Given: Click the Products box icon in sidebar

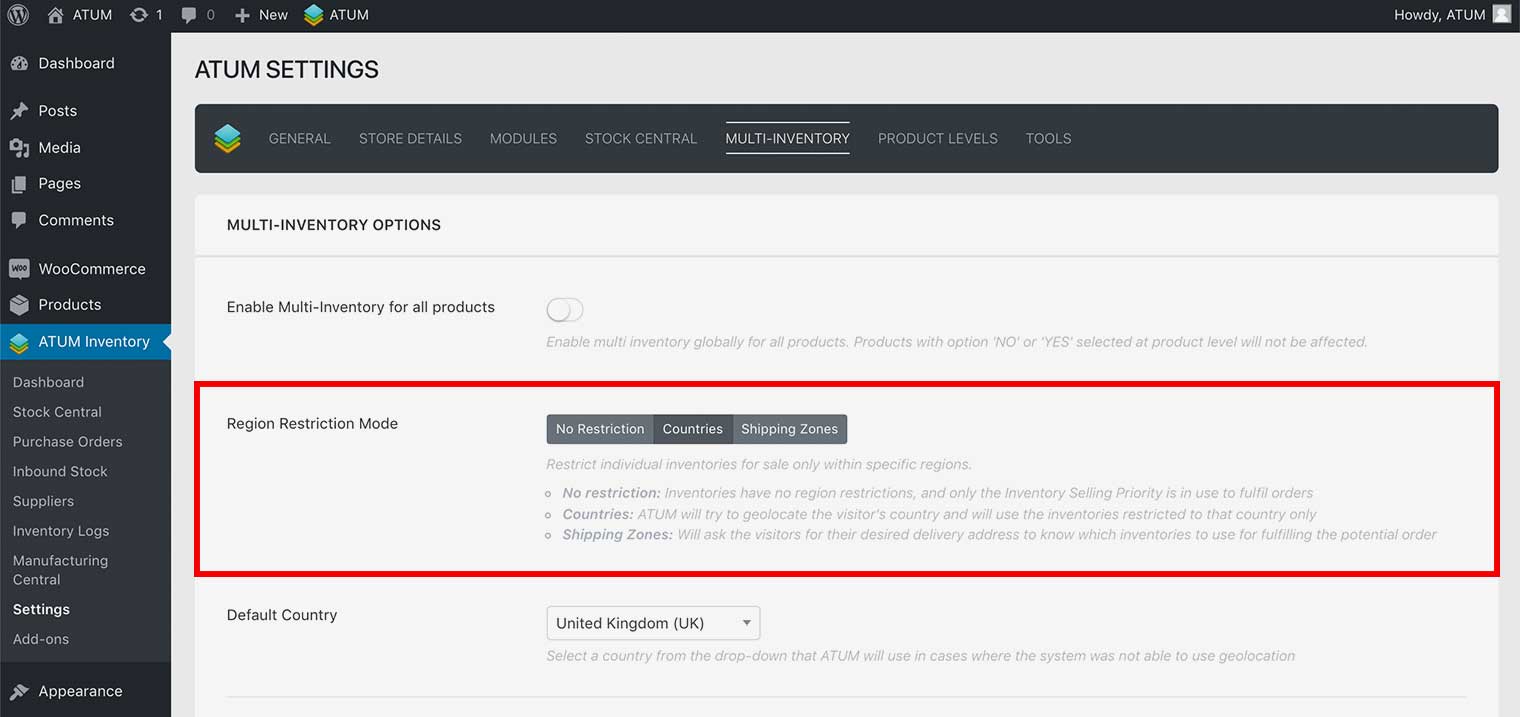Looking at the screenshot, I should (x=19, y=305).
